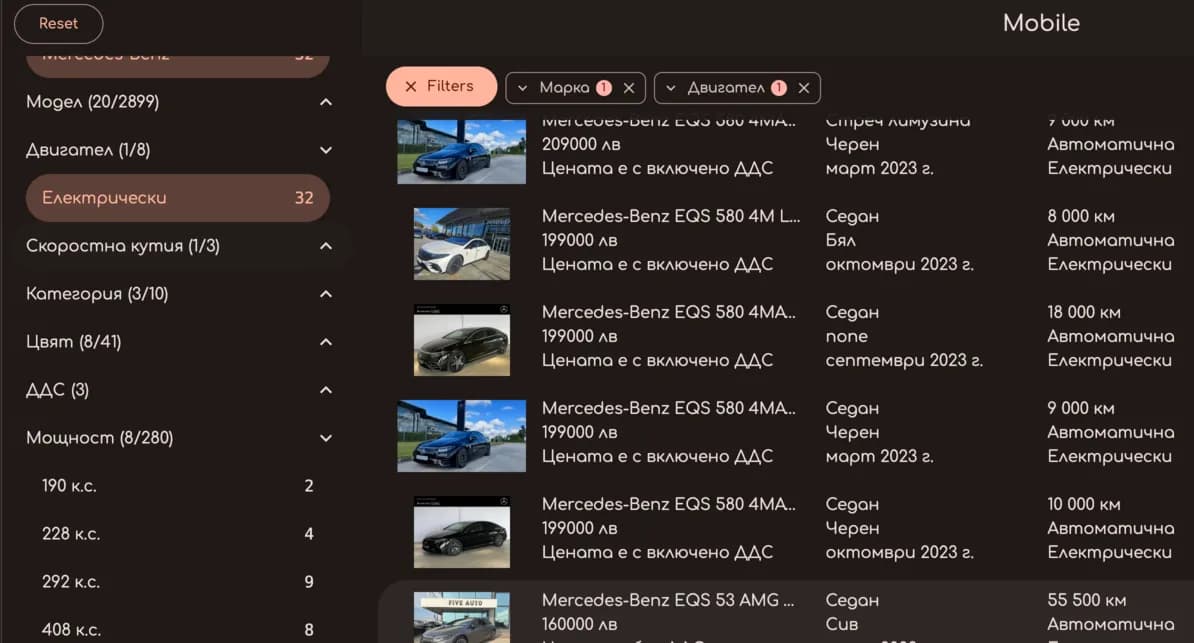This screenshot has height=643, width=1194.
Task: Expand the Модел (20/2899) section
Action: click(x=325, y=102)
